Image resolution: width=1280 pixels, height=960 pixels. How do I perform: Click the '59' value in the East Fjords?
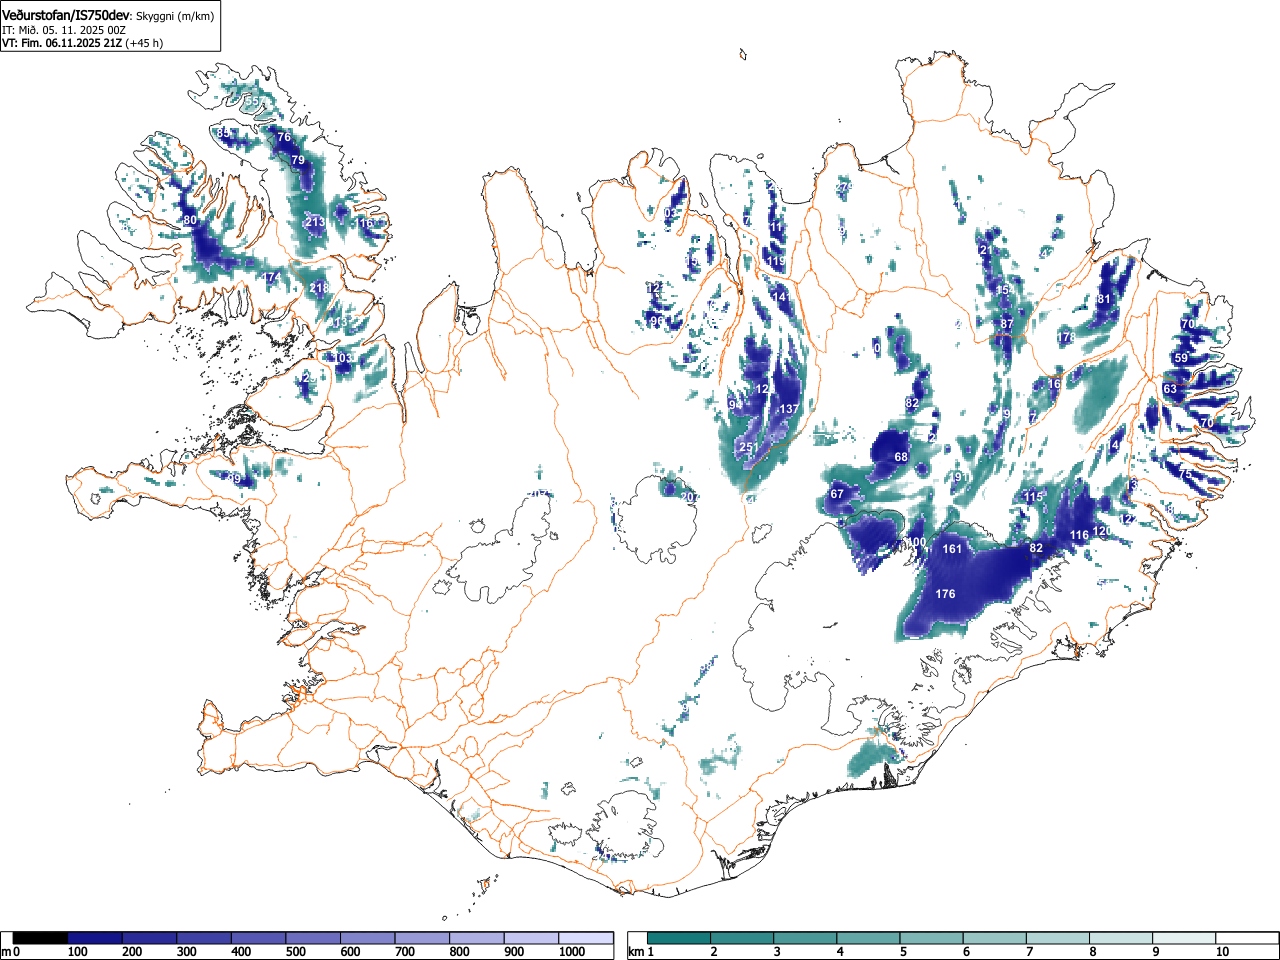[1181, 358]
